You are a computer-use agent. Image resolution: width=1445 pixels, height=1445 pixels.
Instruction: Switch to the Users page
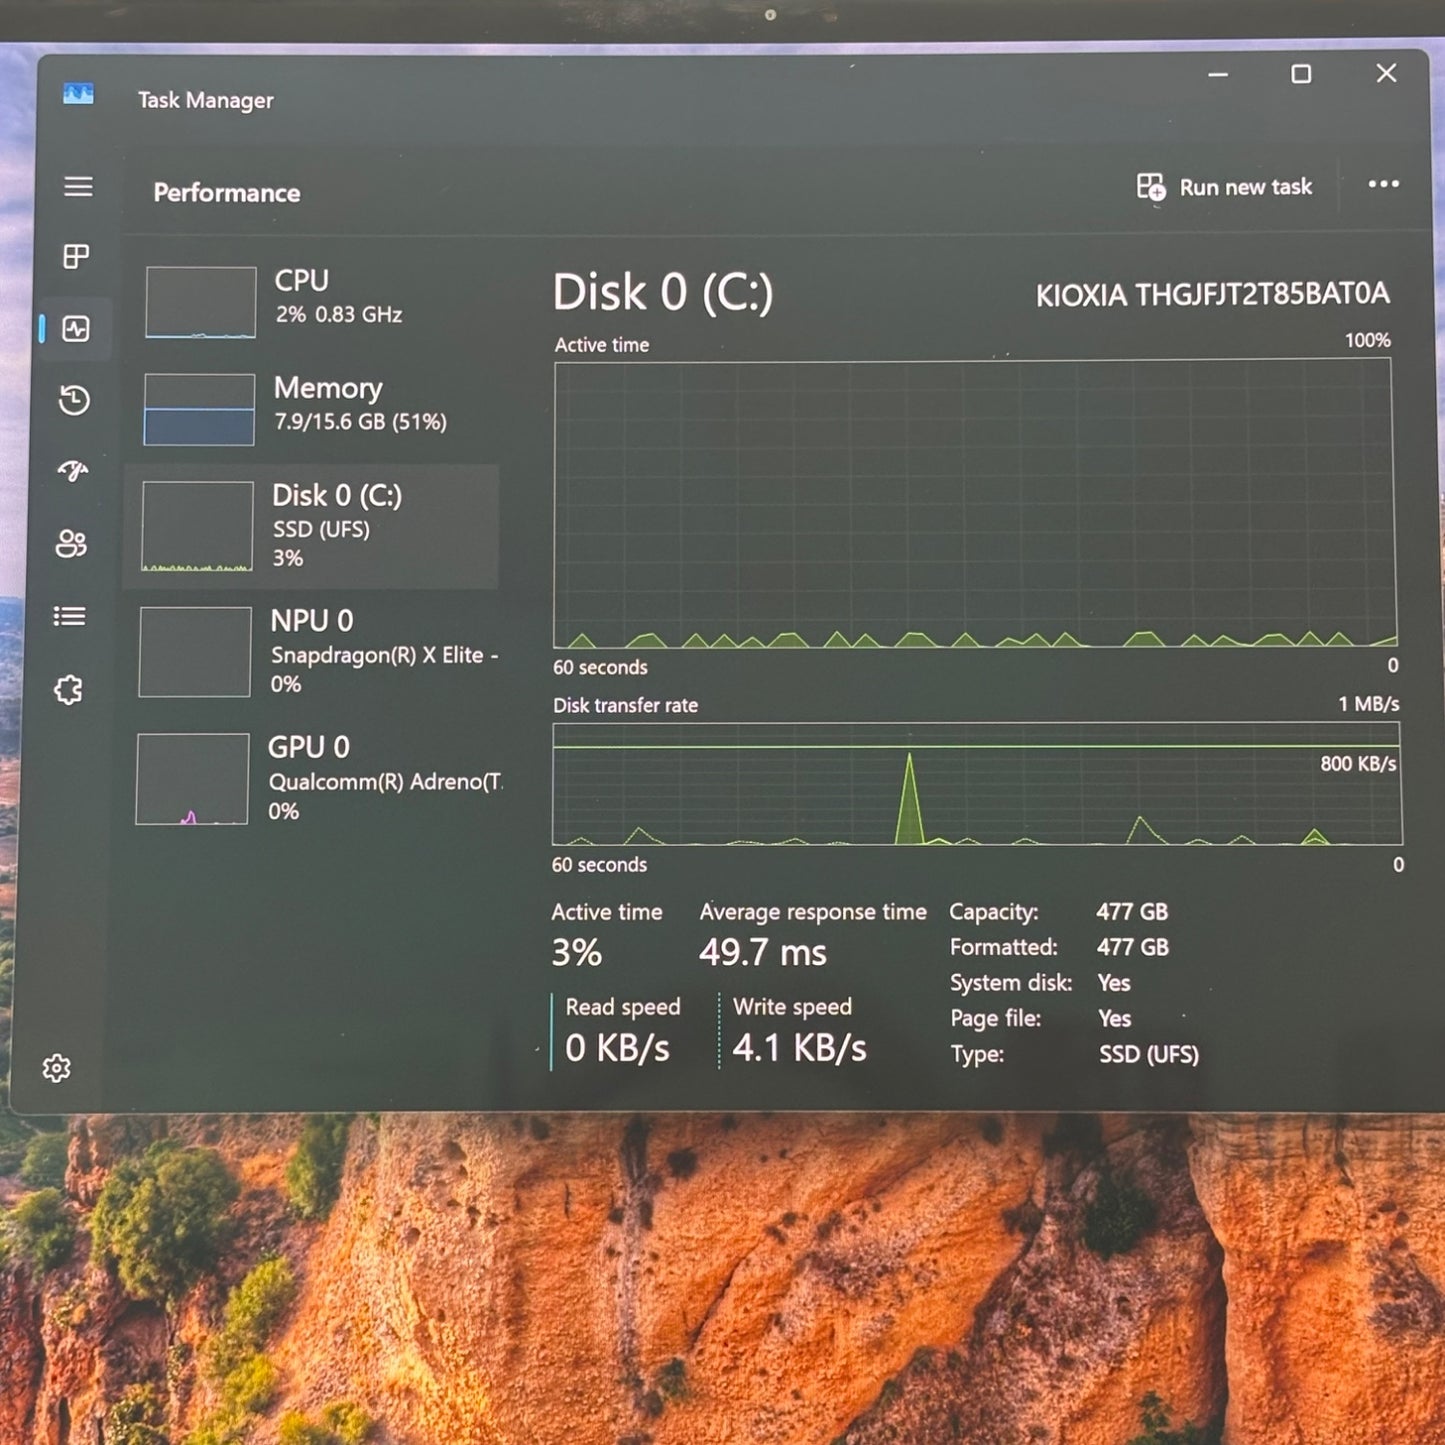(71, 544)
